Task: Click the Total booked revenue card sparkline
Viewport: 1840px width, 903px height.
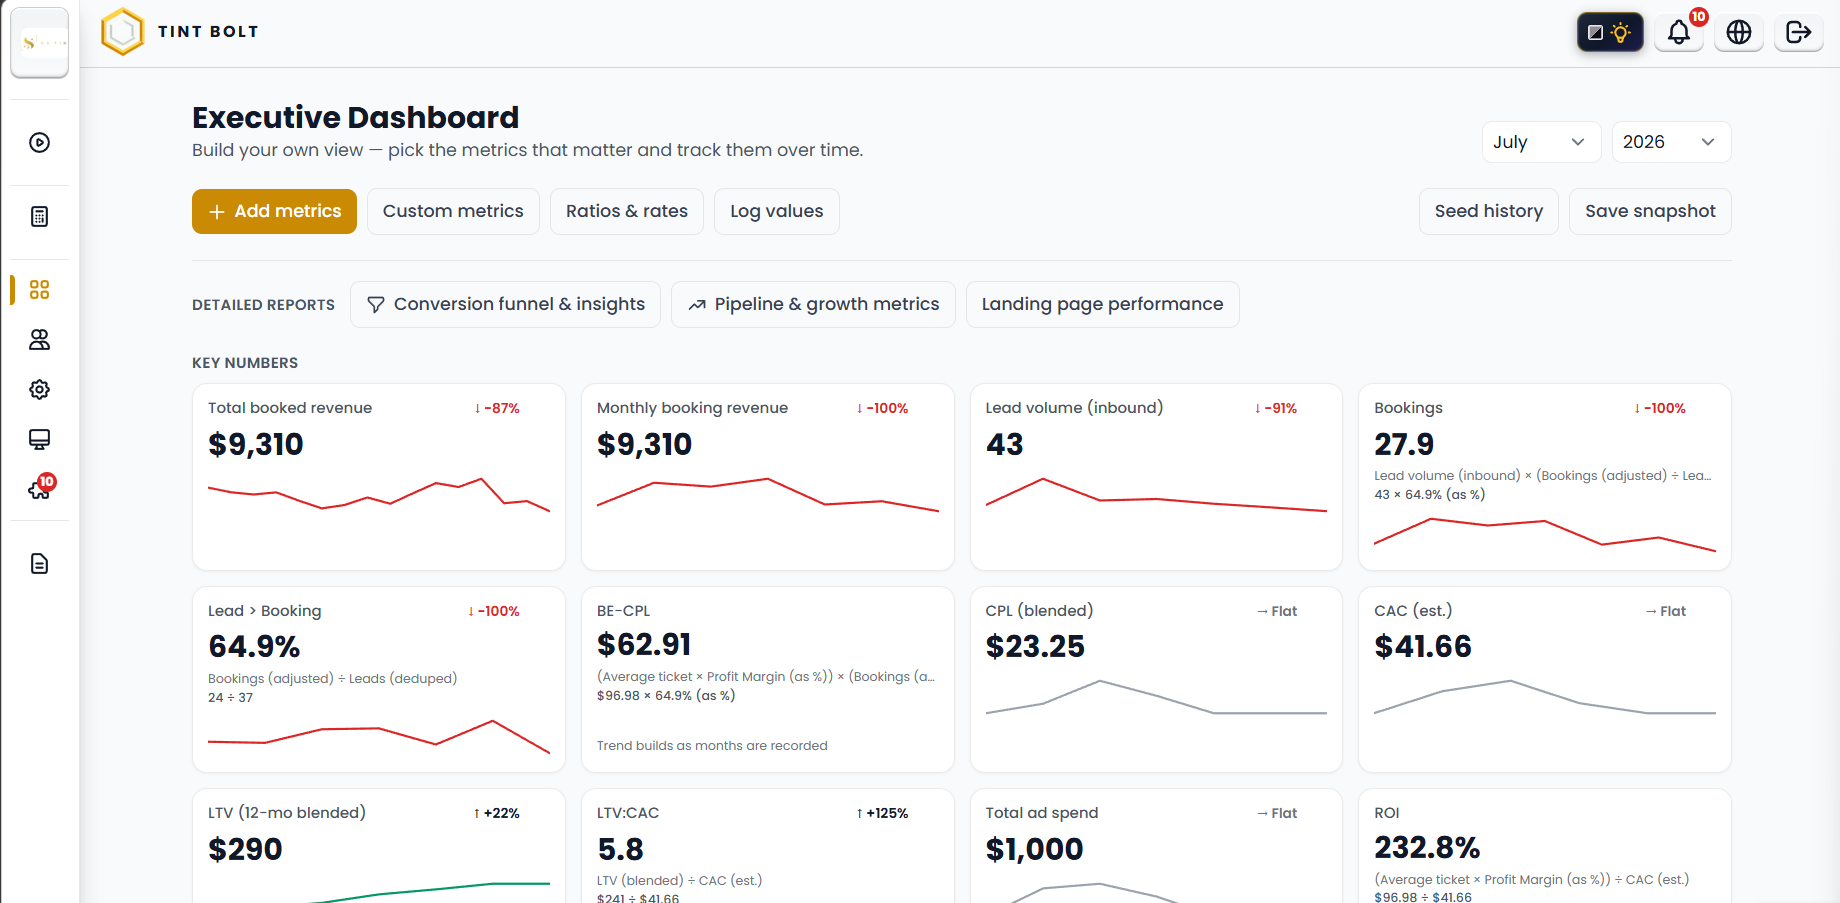Action: click(x=379, y=494)
